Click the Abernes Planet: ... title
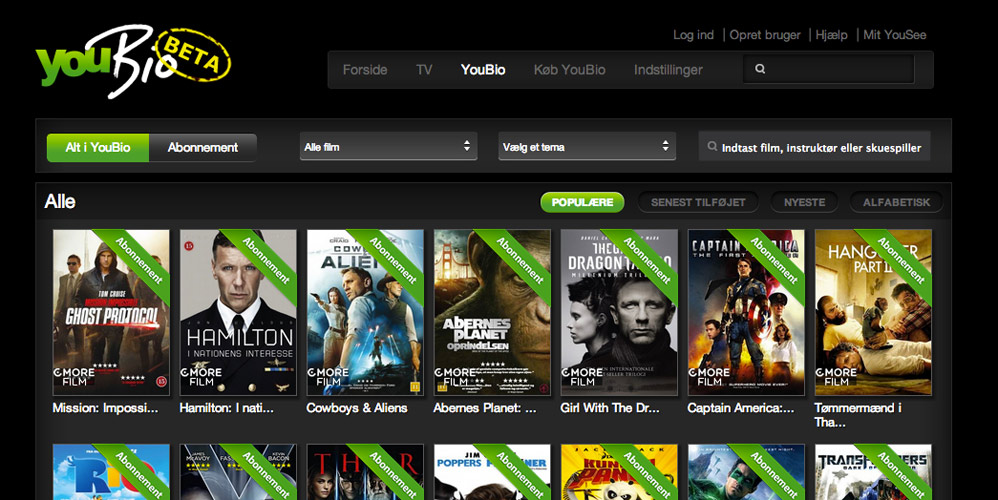Image resolution: width=998 pixels, height=500 pixels. (x=485, y=408)
